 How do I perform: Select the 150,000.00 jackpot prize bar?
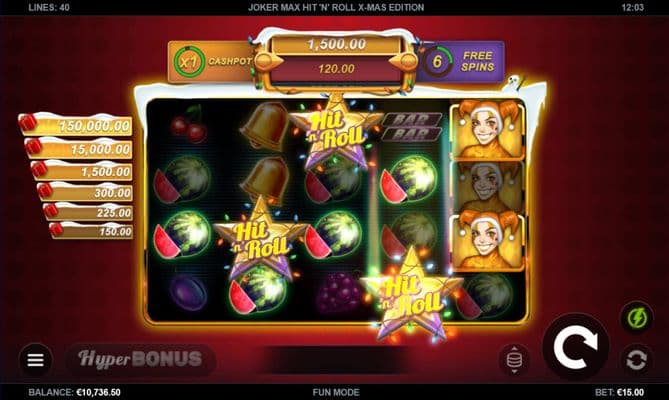point(76,125)
